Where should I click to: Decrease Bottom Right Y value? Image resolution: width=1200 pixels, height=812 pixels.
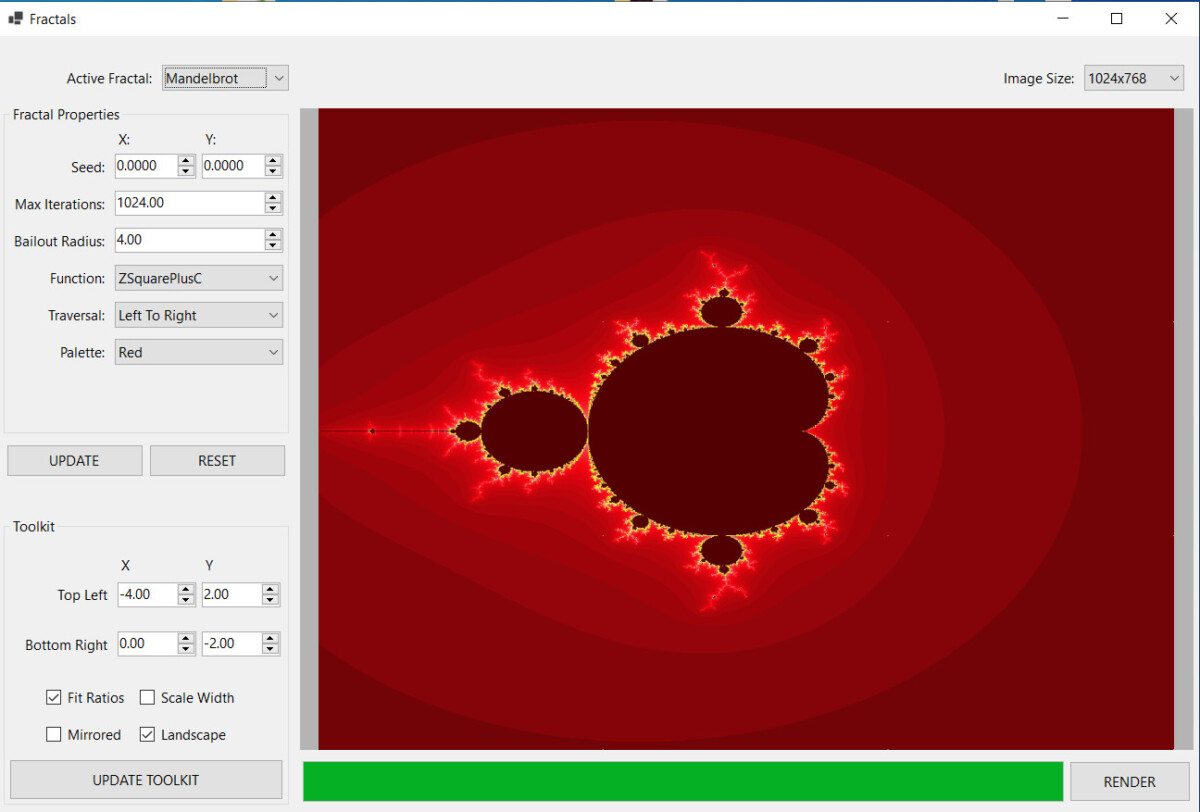coord(270,649)
